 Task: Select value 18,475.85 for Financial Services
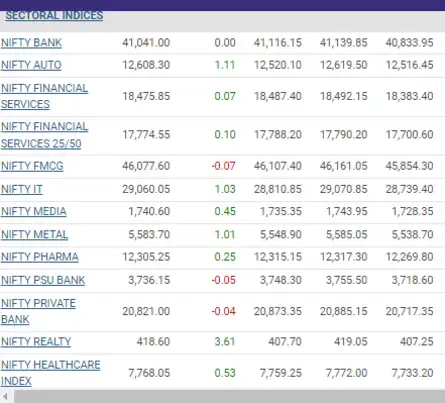(146, 96)
